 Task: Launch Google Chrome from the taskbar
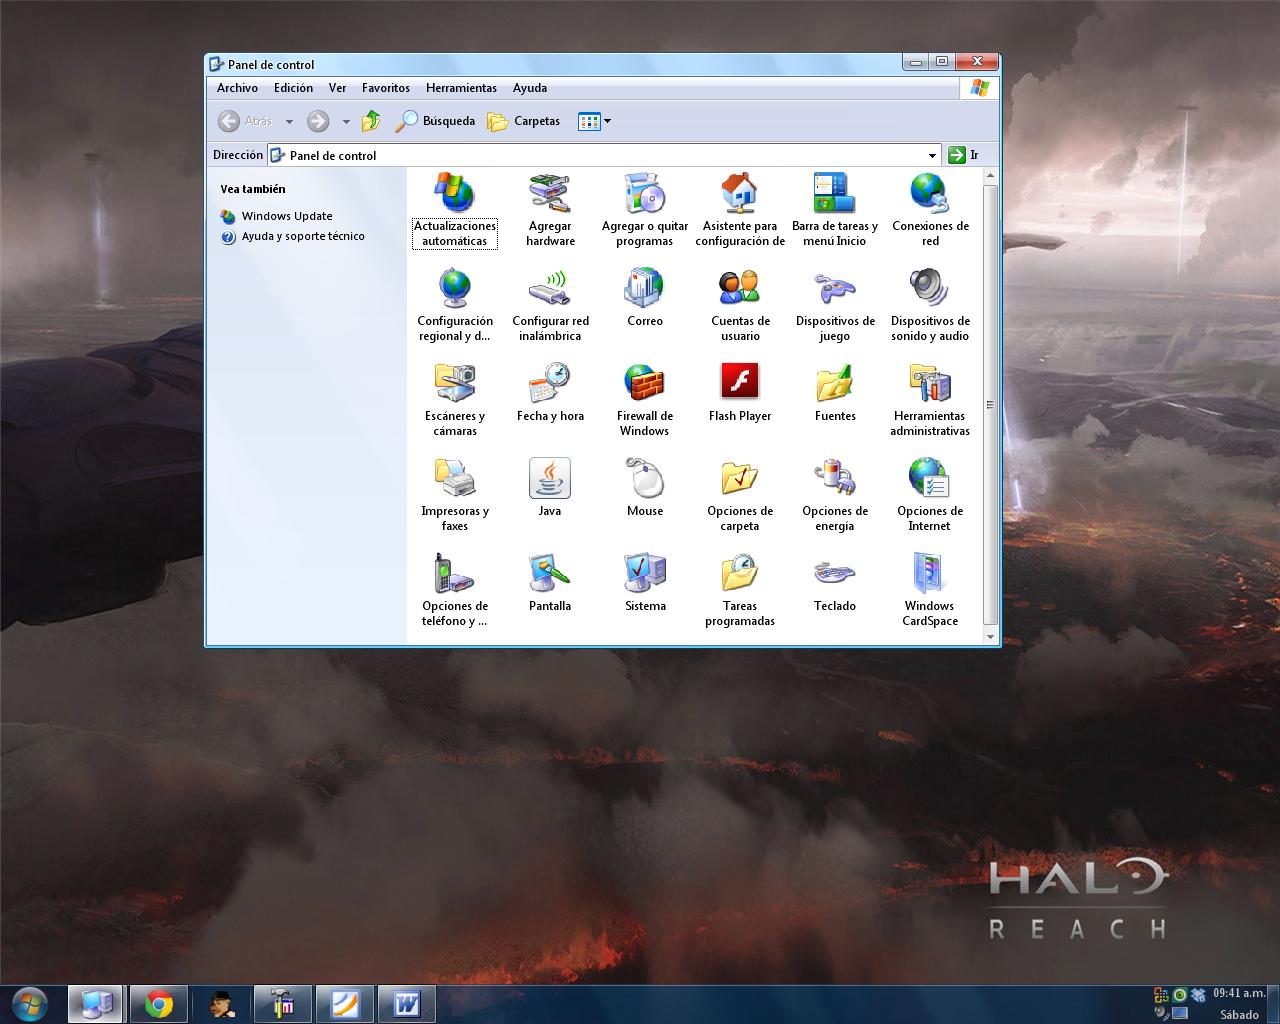(158, 1003)
